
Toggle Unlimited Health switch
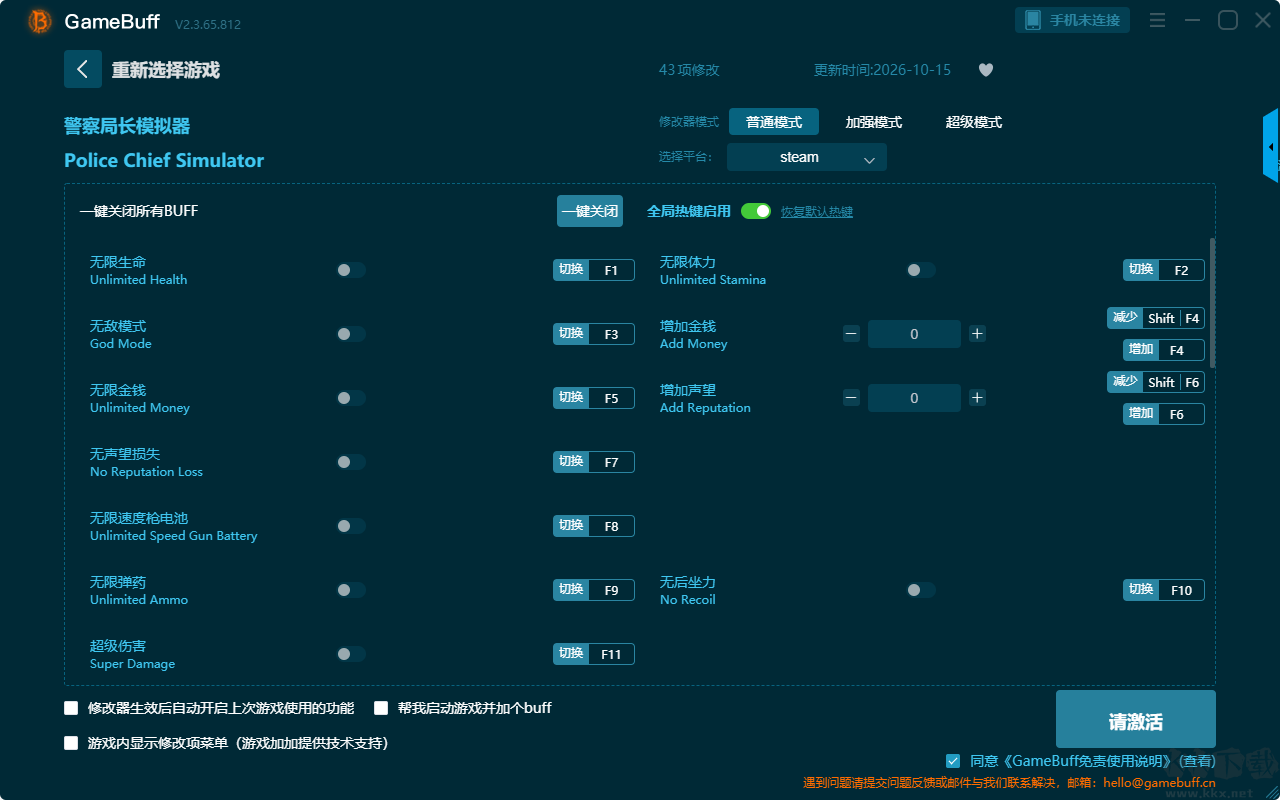(351, 270)
